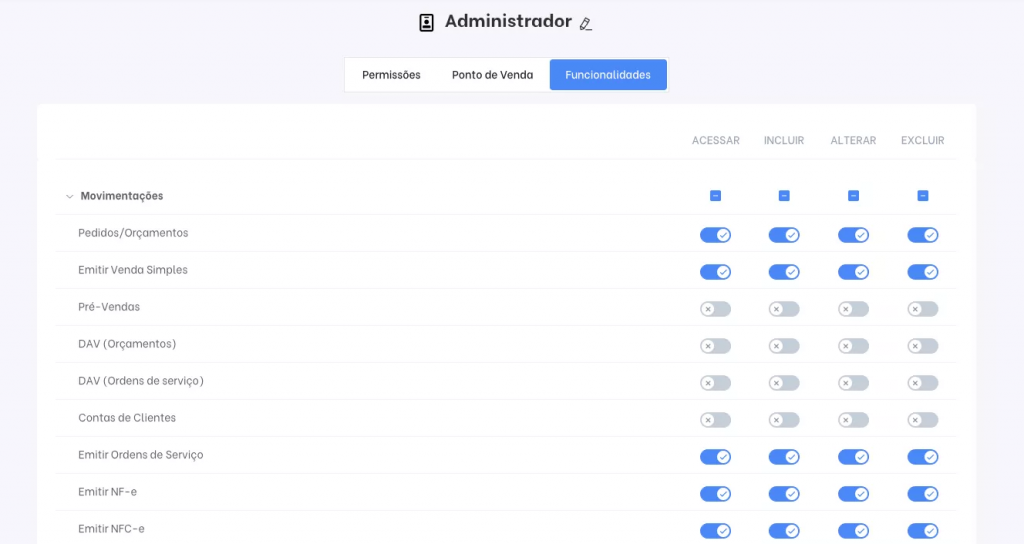Enable Acessar for Pré-Vendas
This screenshot has width=1024, height=544.
tap(715, 309)
